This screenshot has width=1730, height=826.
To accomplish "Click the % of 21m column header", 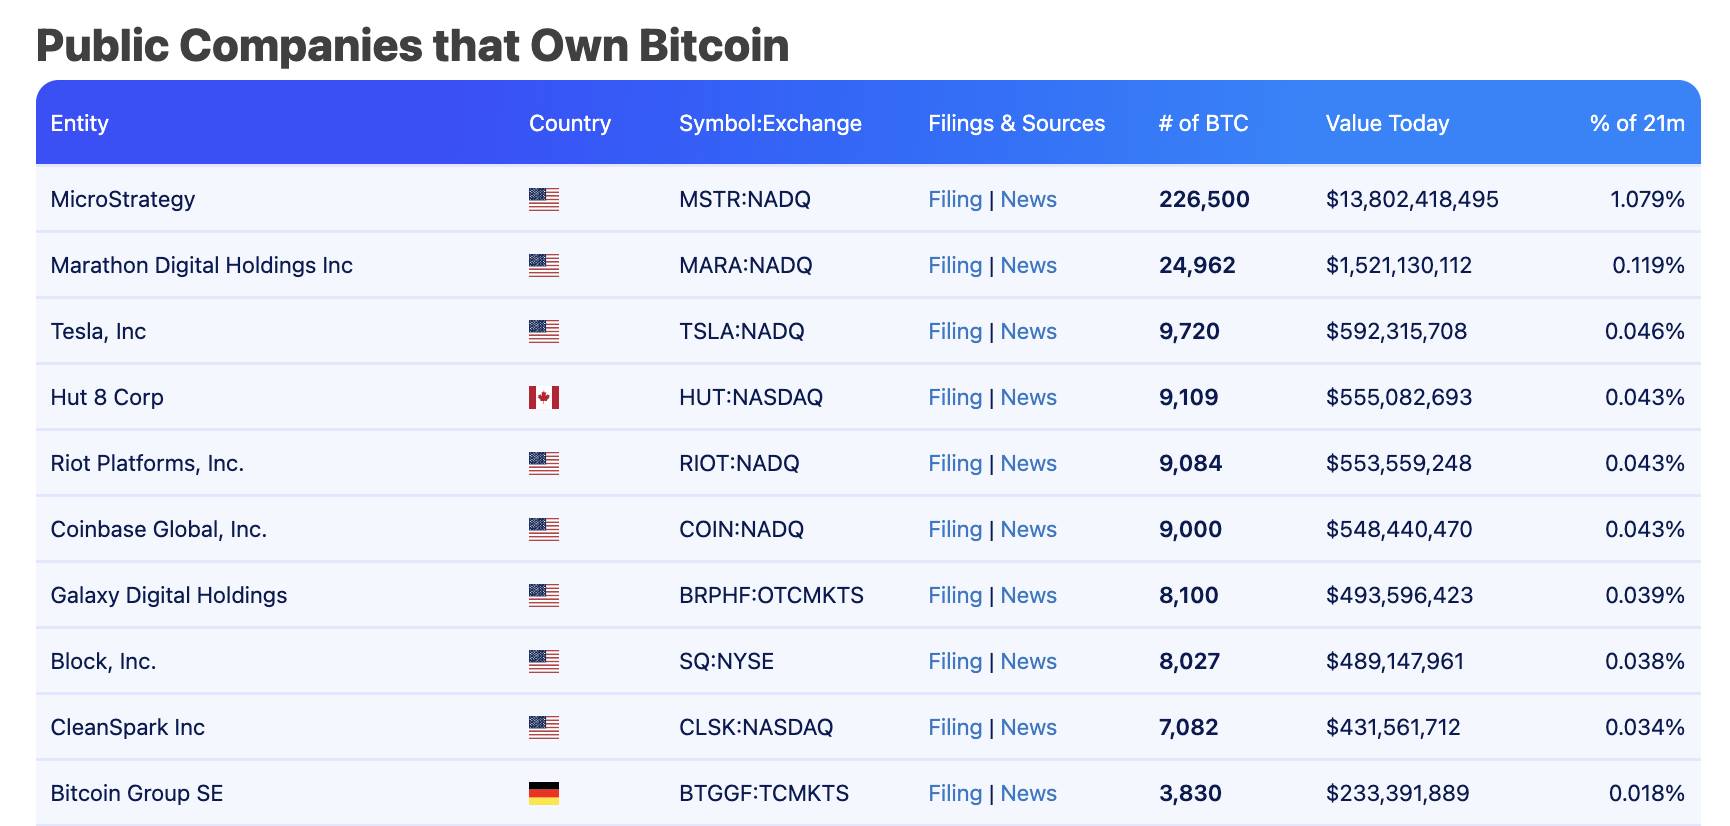I will tap(1637, 123).
